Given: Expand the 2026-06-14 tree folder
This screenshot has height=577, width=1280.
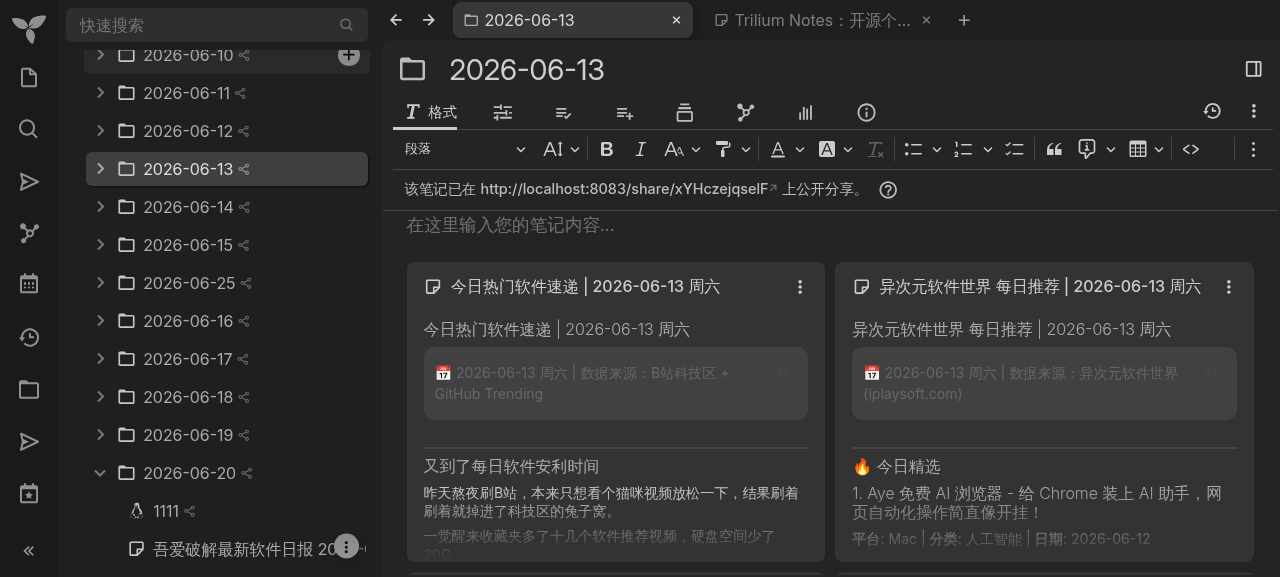Looking at the screenshot, I should [100, 207].
